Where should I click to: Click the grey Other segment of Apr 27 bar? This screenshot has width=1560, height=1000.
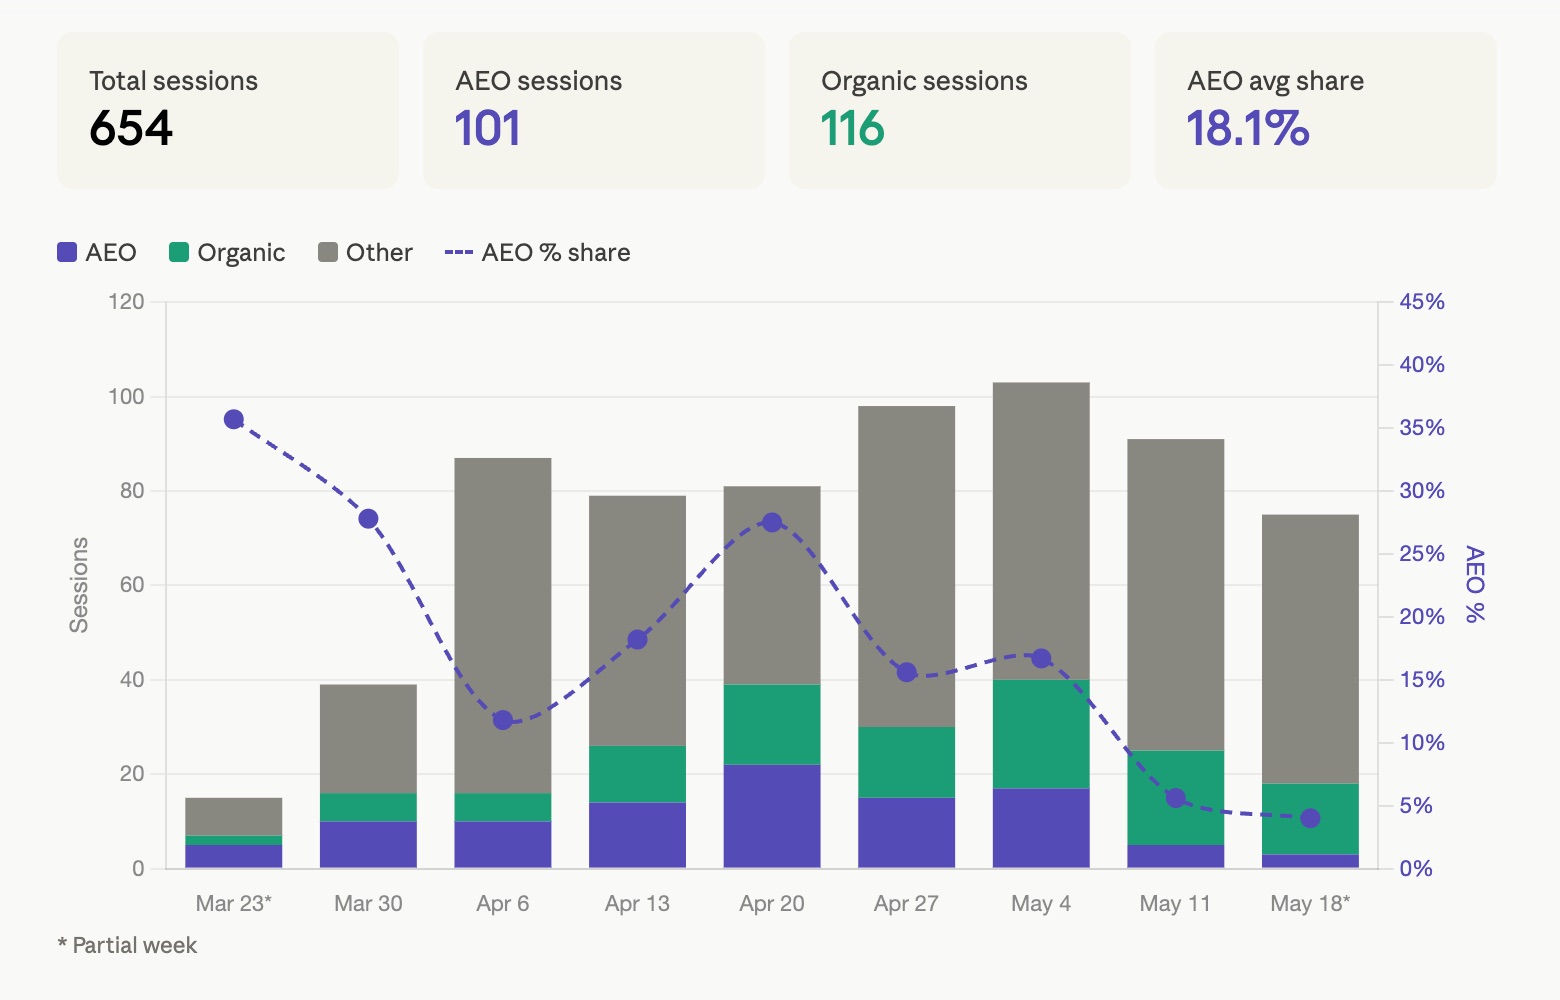click(x=907, y=566)
